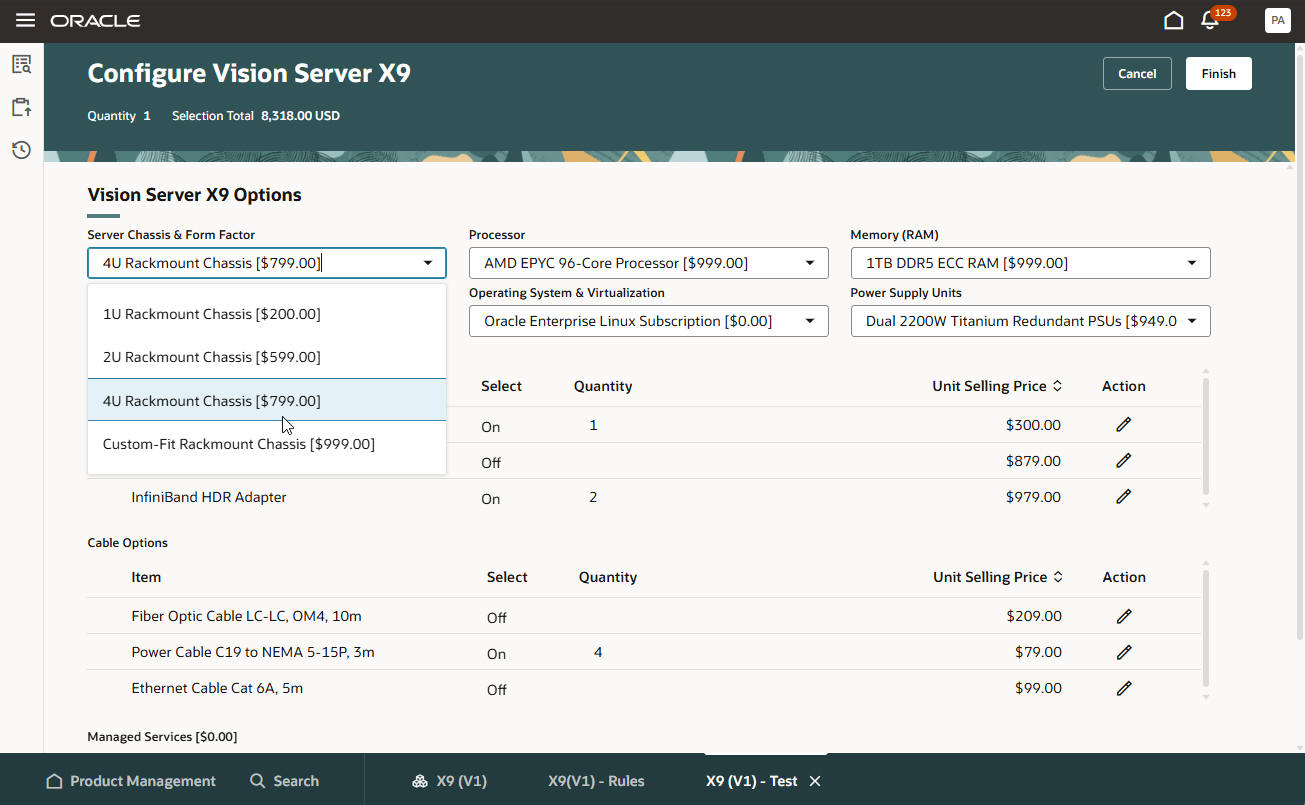
Task: Edit Fiber Optic Cable using pencil icon
Action: [x=1123, y=616]
